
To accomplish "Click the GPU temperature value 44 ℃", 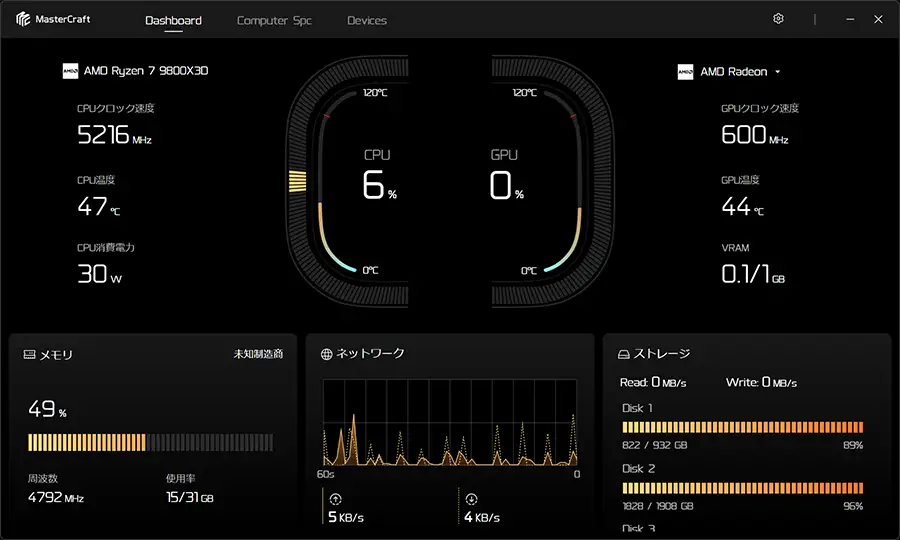I will point(743,206).
